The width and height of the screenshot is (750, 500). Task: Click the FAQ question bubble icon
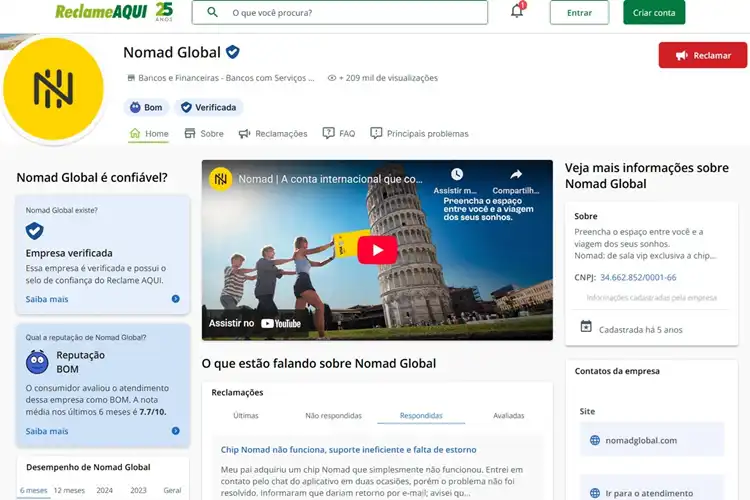coord(329,133)
